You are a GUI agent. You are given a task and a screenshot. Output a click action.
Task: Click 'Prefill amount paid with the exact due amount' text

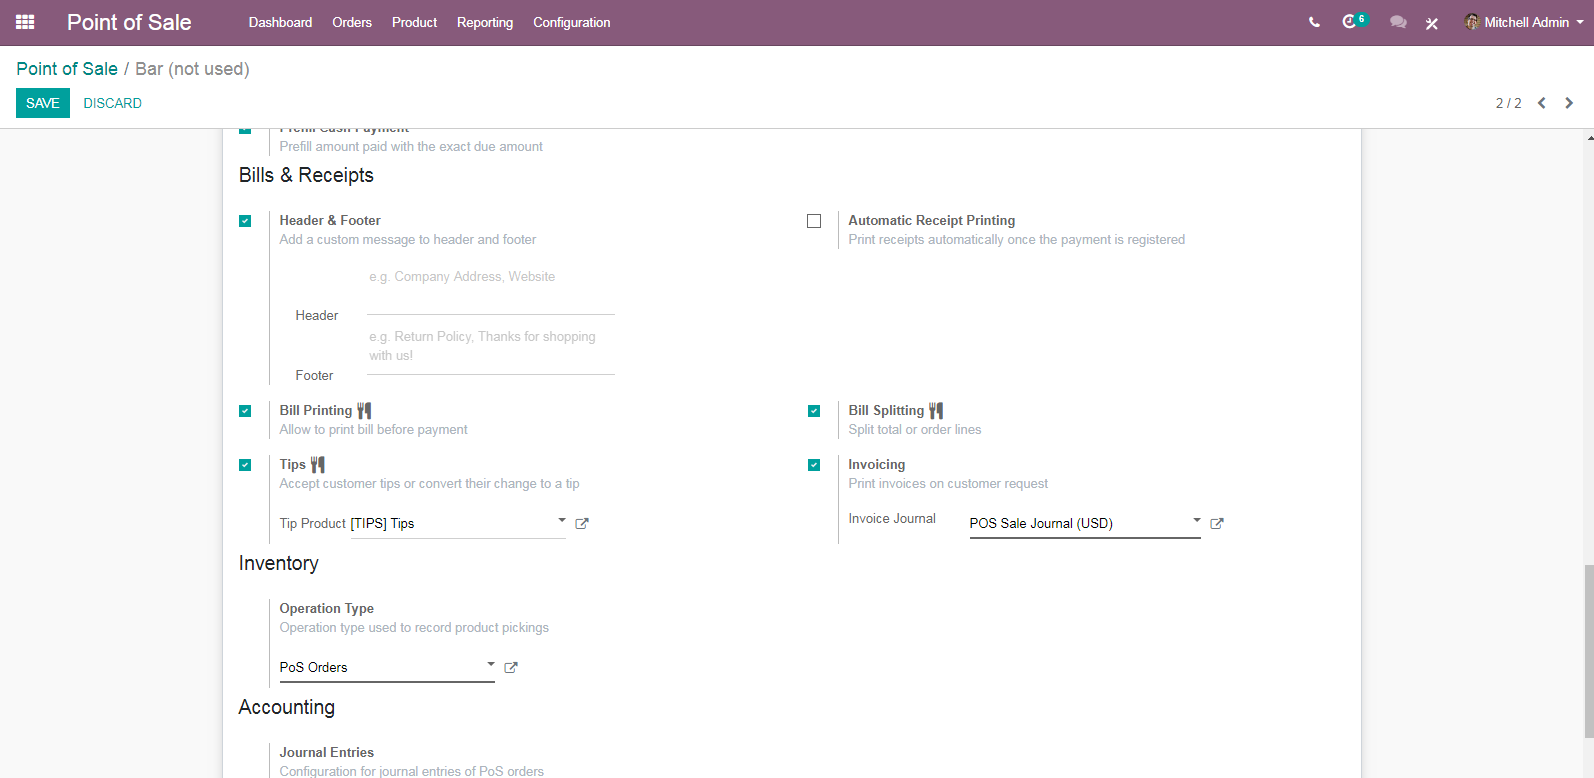click(411, 146)
